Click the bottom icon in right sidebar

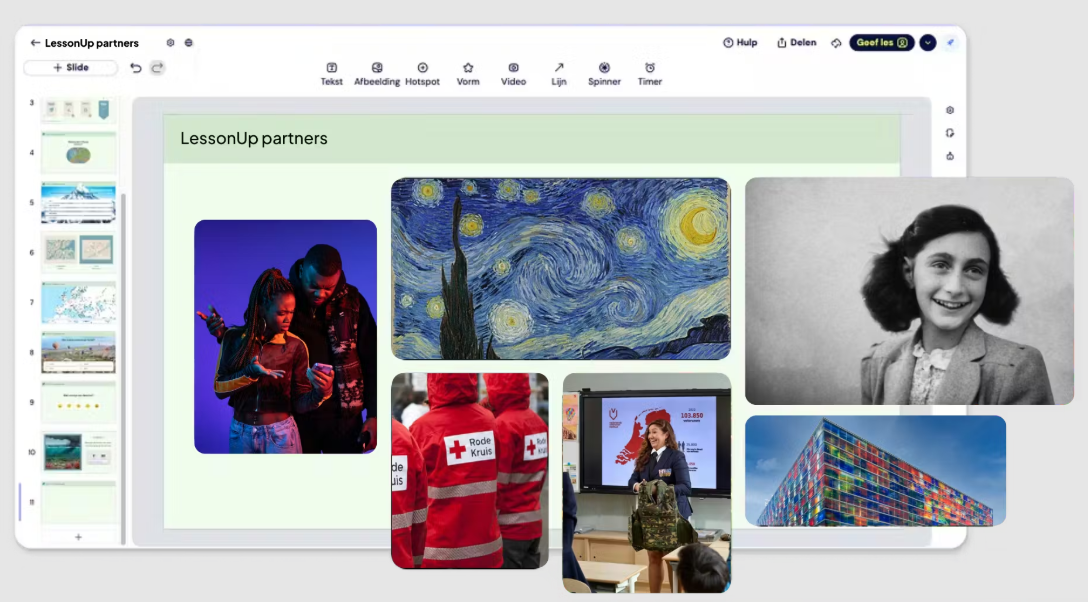(x=950, y=156)
